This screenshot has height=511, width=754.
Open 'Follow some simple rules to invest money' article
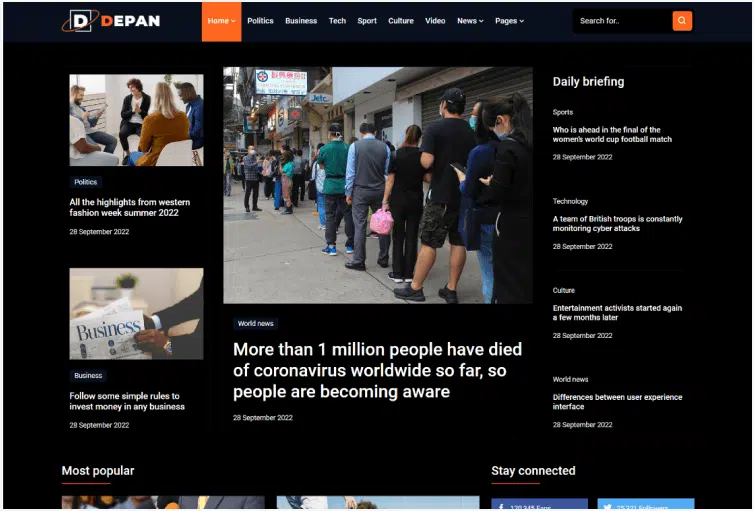(127, 401)
